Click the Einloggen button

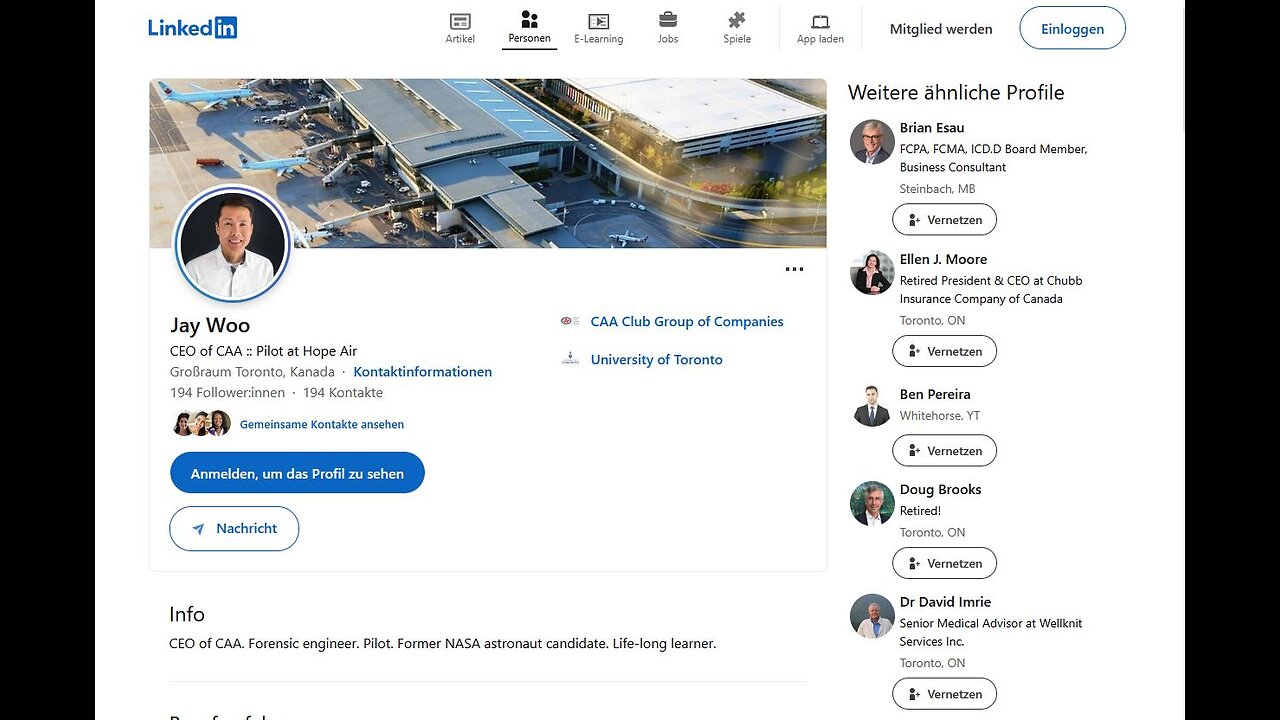pos(1072,28)
